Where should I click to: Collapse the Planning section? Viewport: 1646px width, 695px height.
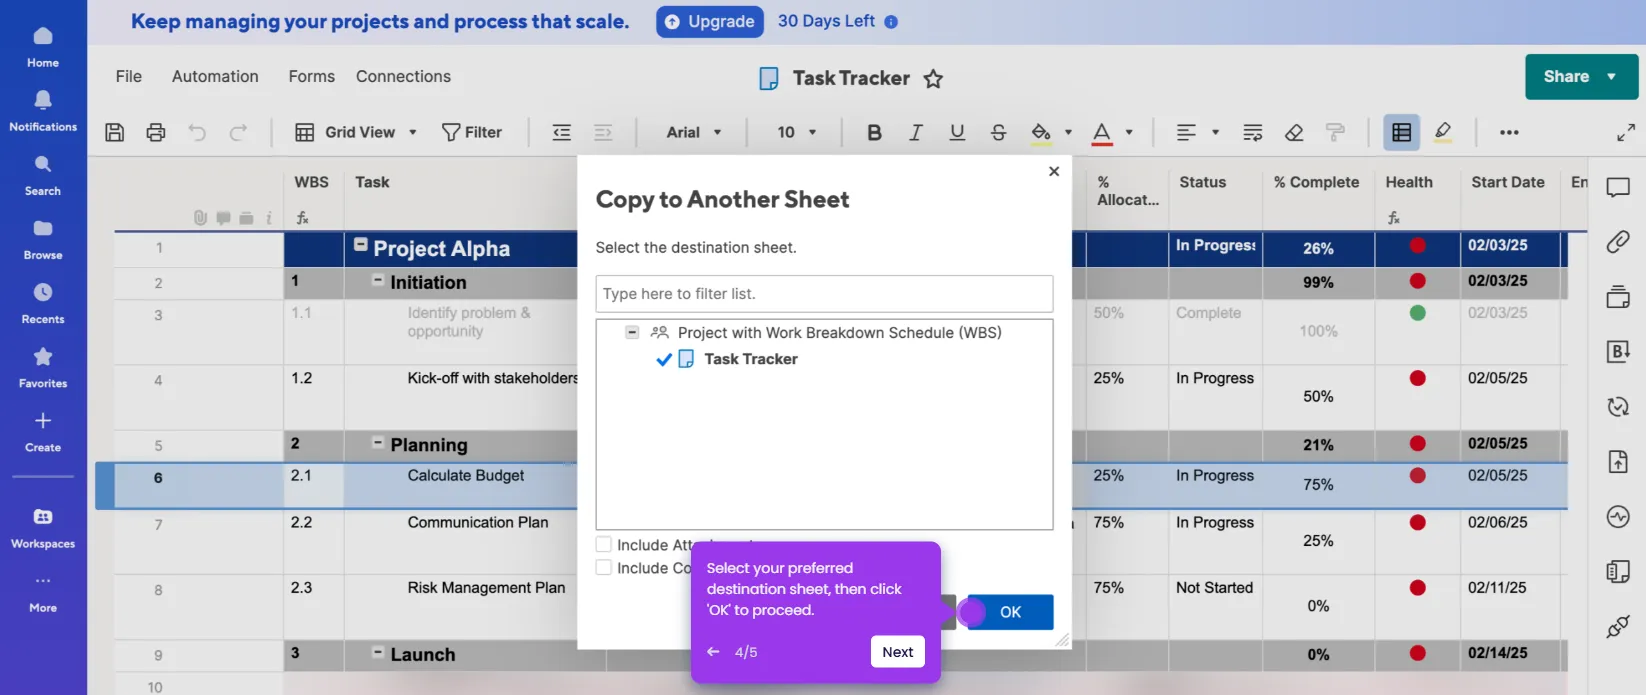pyautogui.click(x=378, y=442)
